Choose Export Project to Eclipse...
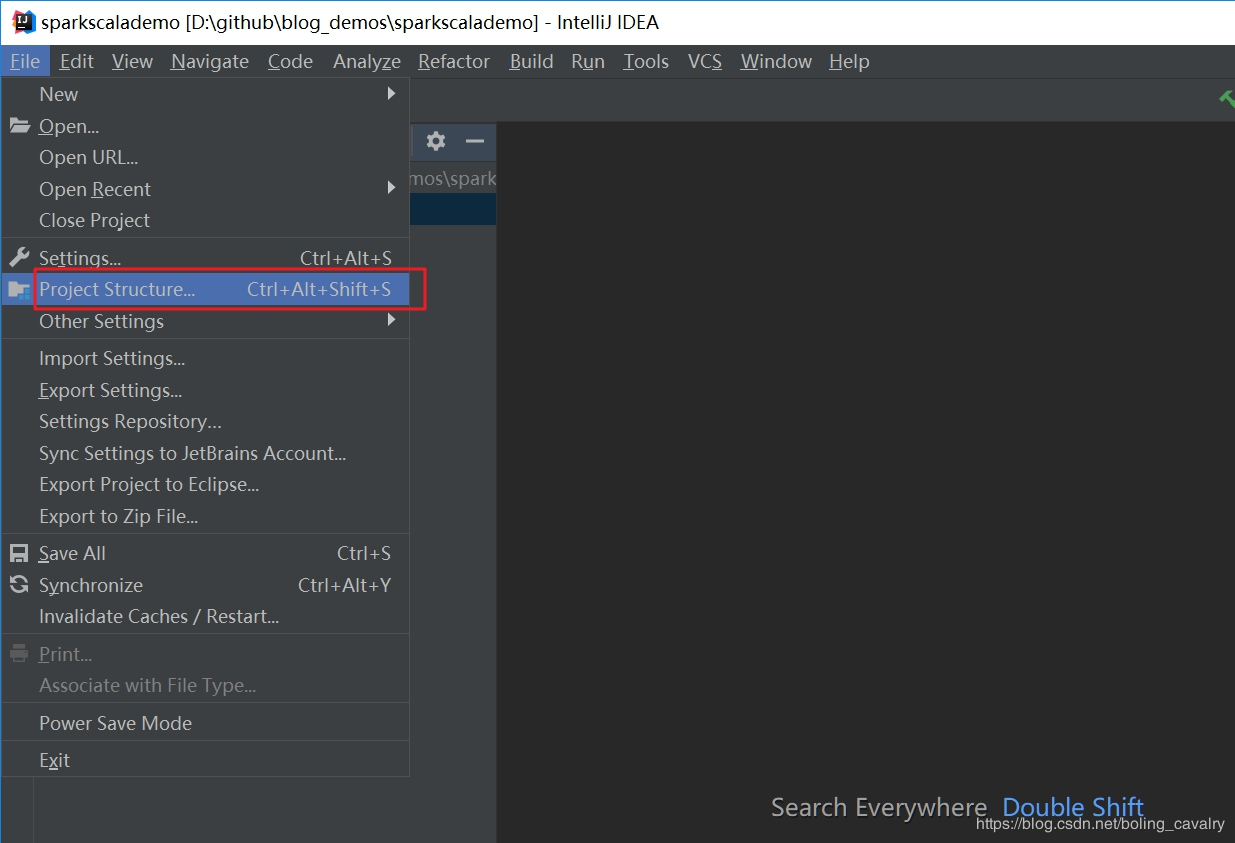This screenshot has width=1235, height=843. [x=205, y=484]
